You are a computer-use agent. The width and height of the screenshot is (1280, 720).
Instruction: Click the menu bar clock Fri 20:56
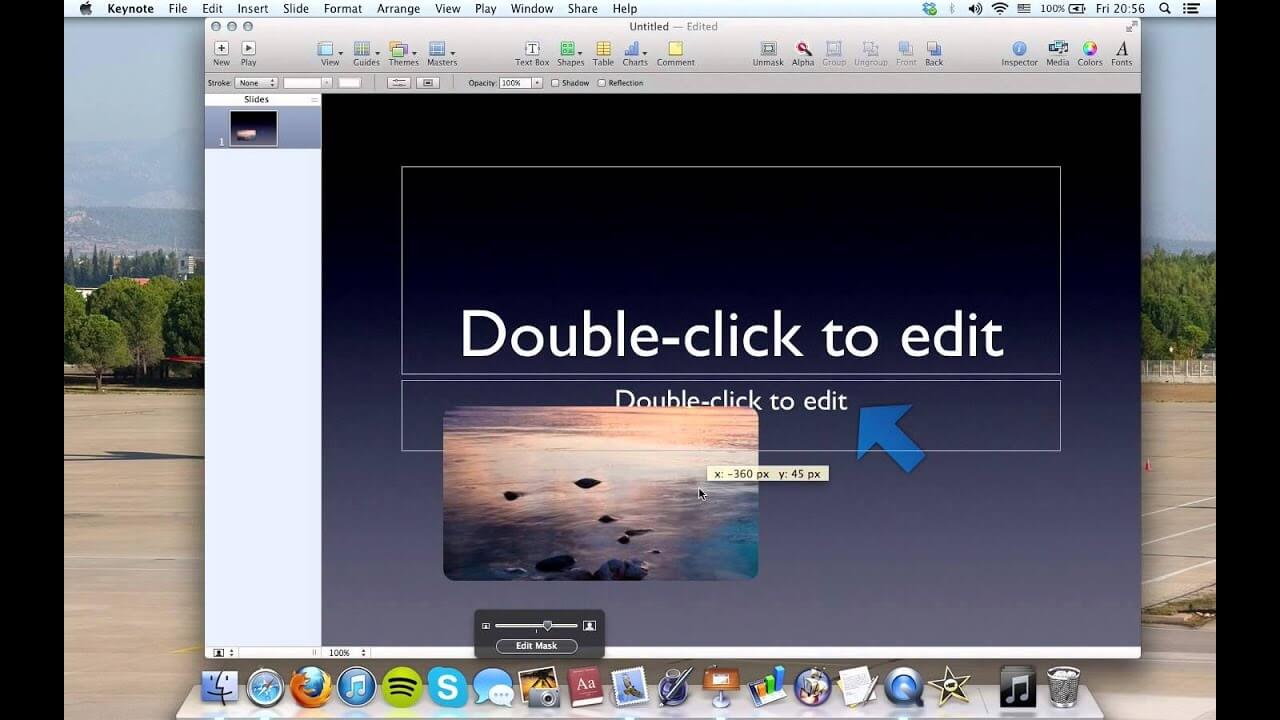click(1119, 9)
